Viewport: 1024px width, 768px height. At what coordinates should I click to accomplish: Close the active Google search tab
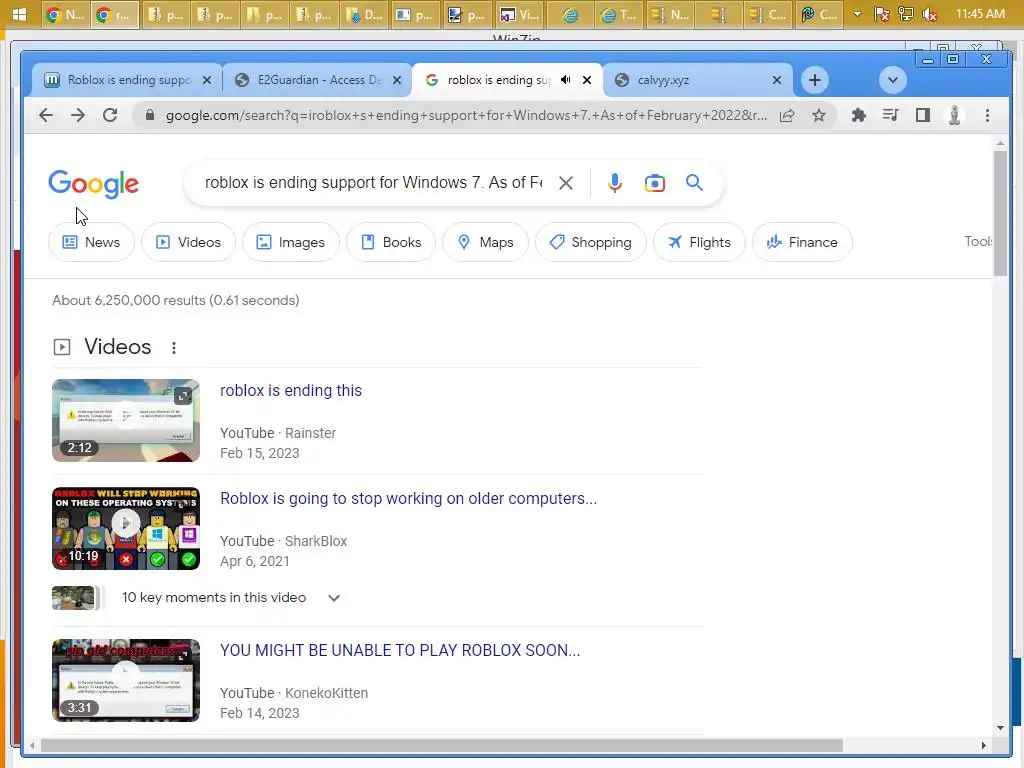pos(586,80)
